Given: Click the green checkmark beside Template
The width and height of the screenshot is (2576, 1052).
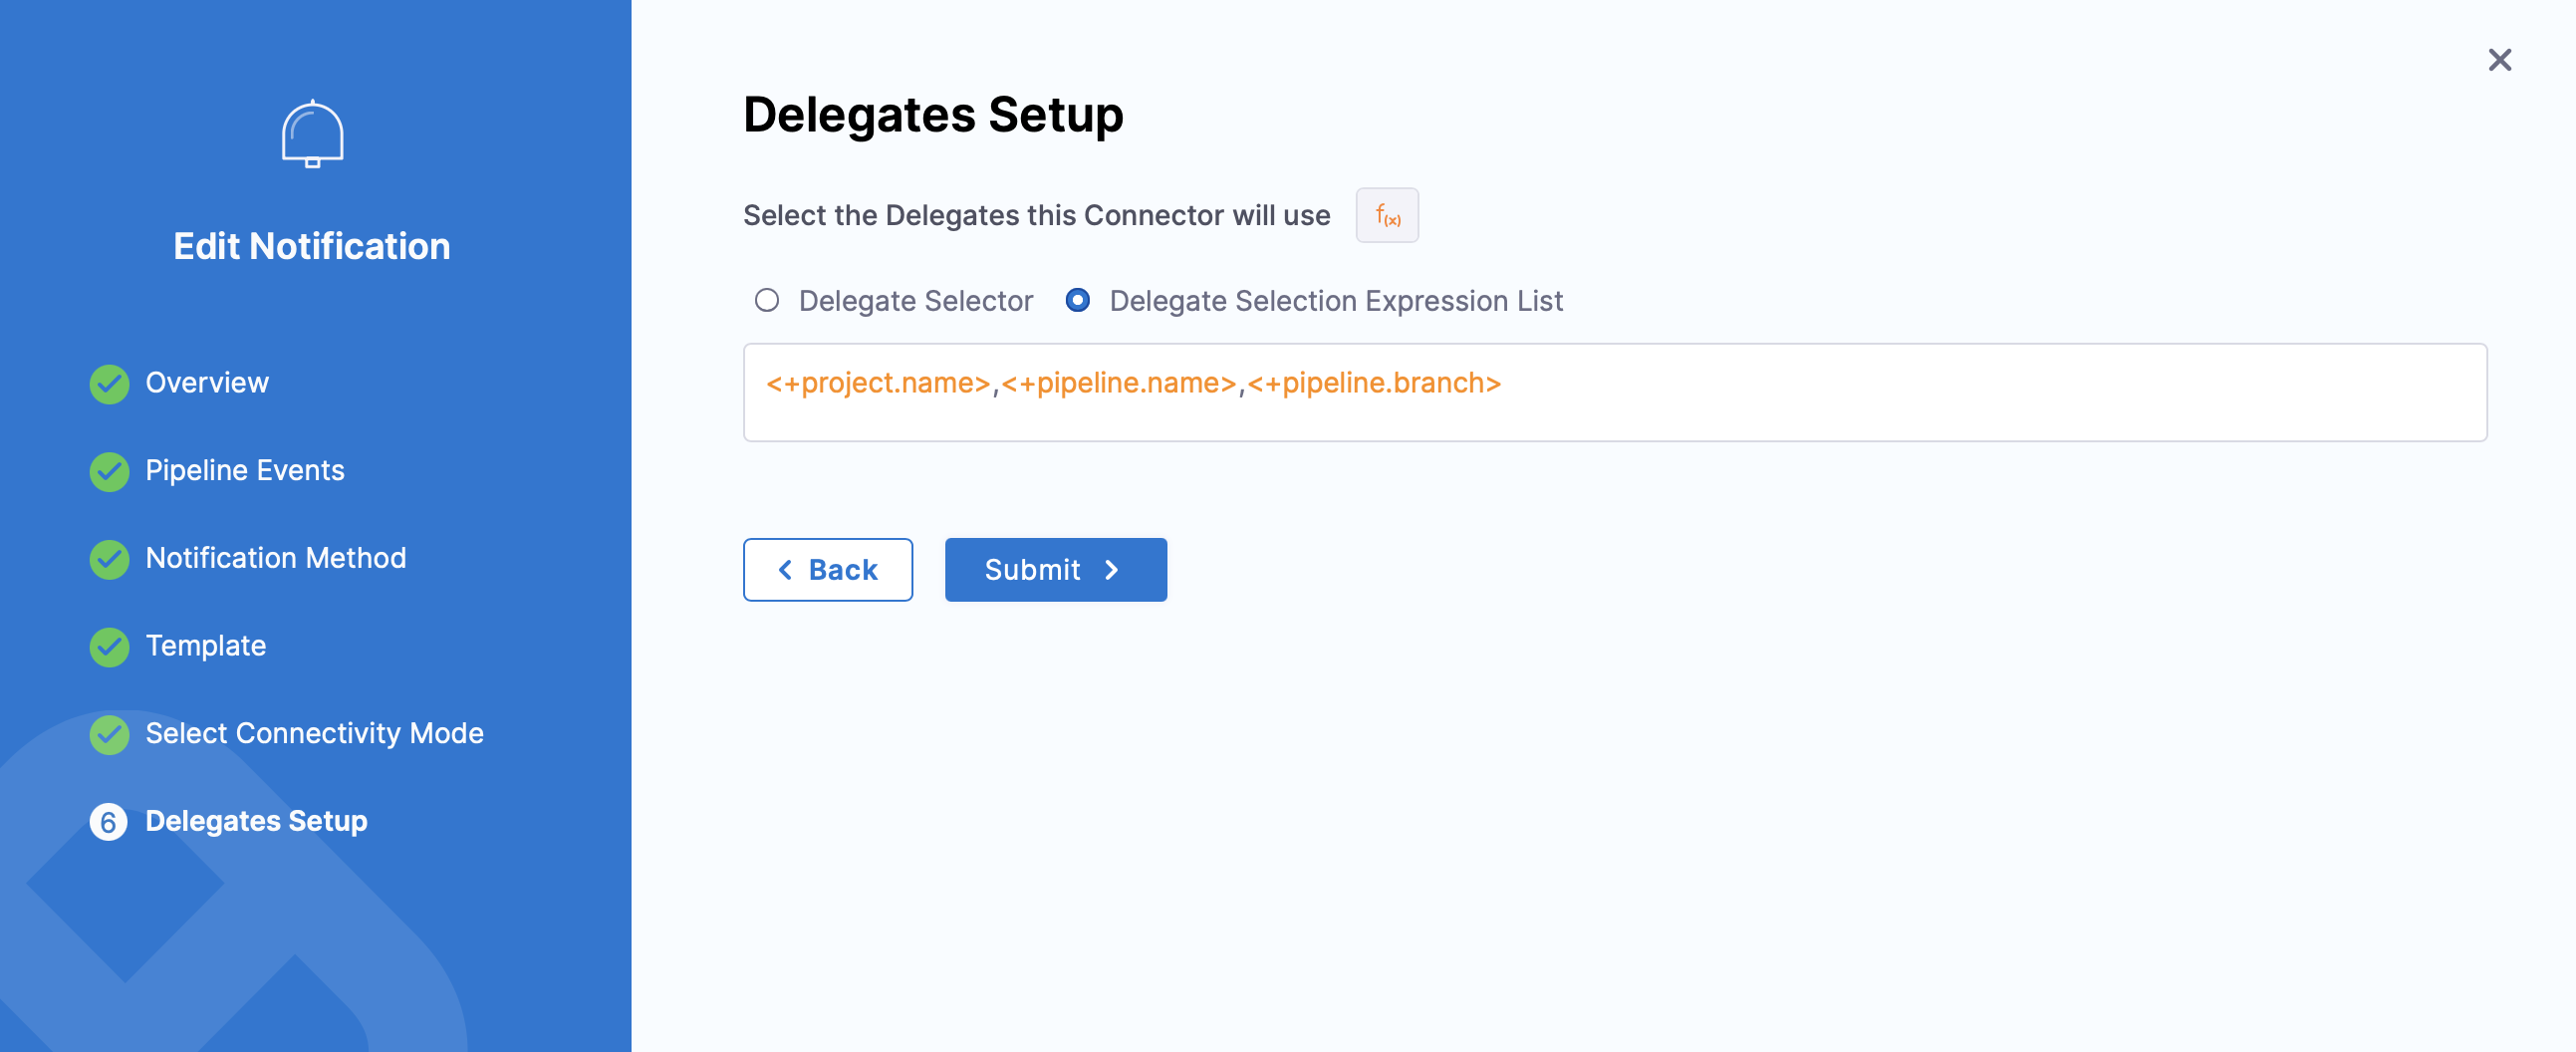Looking at the screenshot, I should coord(109,647).
